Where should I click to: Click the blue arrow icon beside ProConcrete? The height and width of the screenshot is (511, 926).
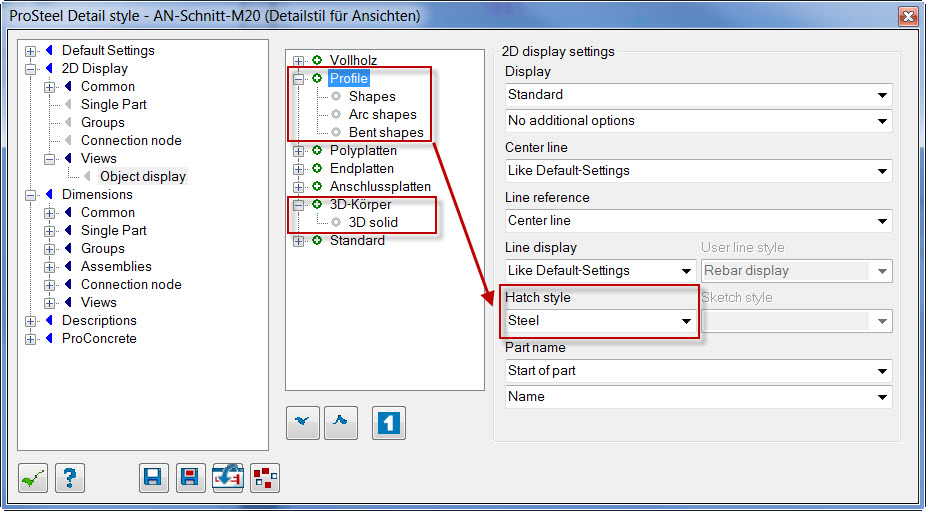(50, 339)
